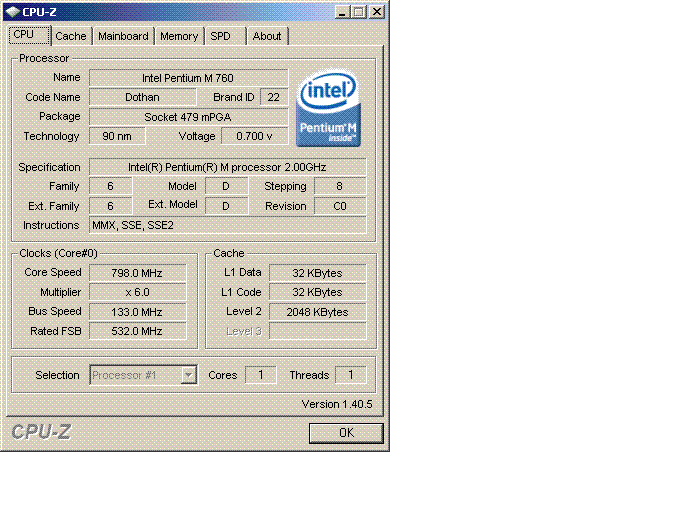
Task: Minimize the CPU-Z window
Action: 342,12
